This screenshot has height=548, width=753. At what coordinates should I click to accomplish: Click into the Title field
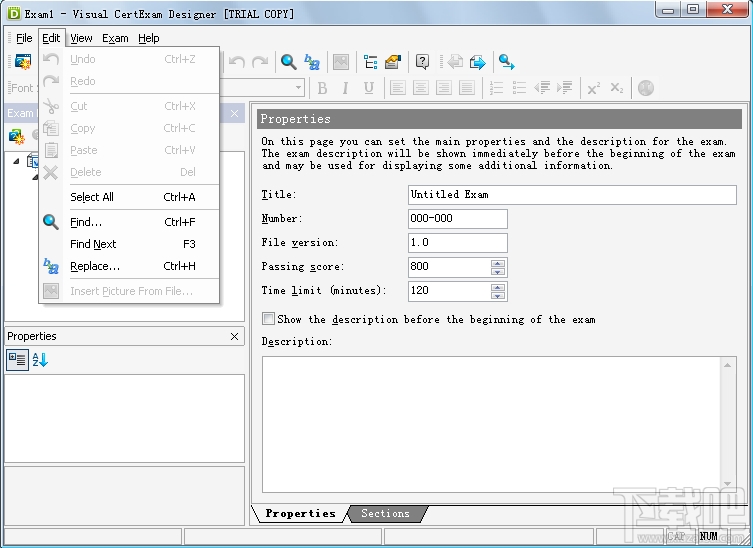coord(572,195)
